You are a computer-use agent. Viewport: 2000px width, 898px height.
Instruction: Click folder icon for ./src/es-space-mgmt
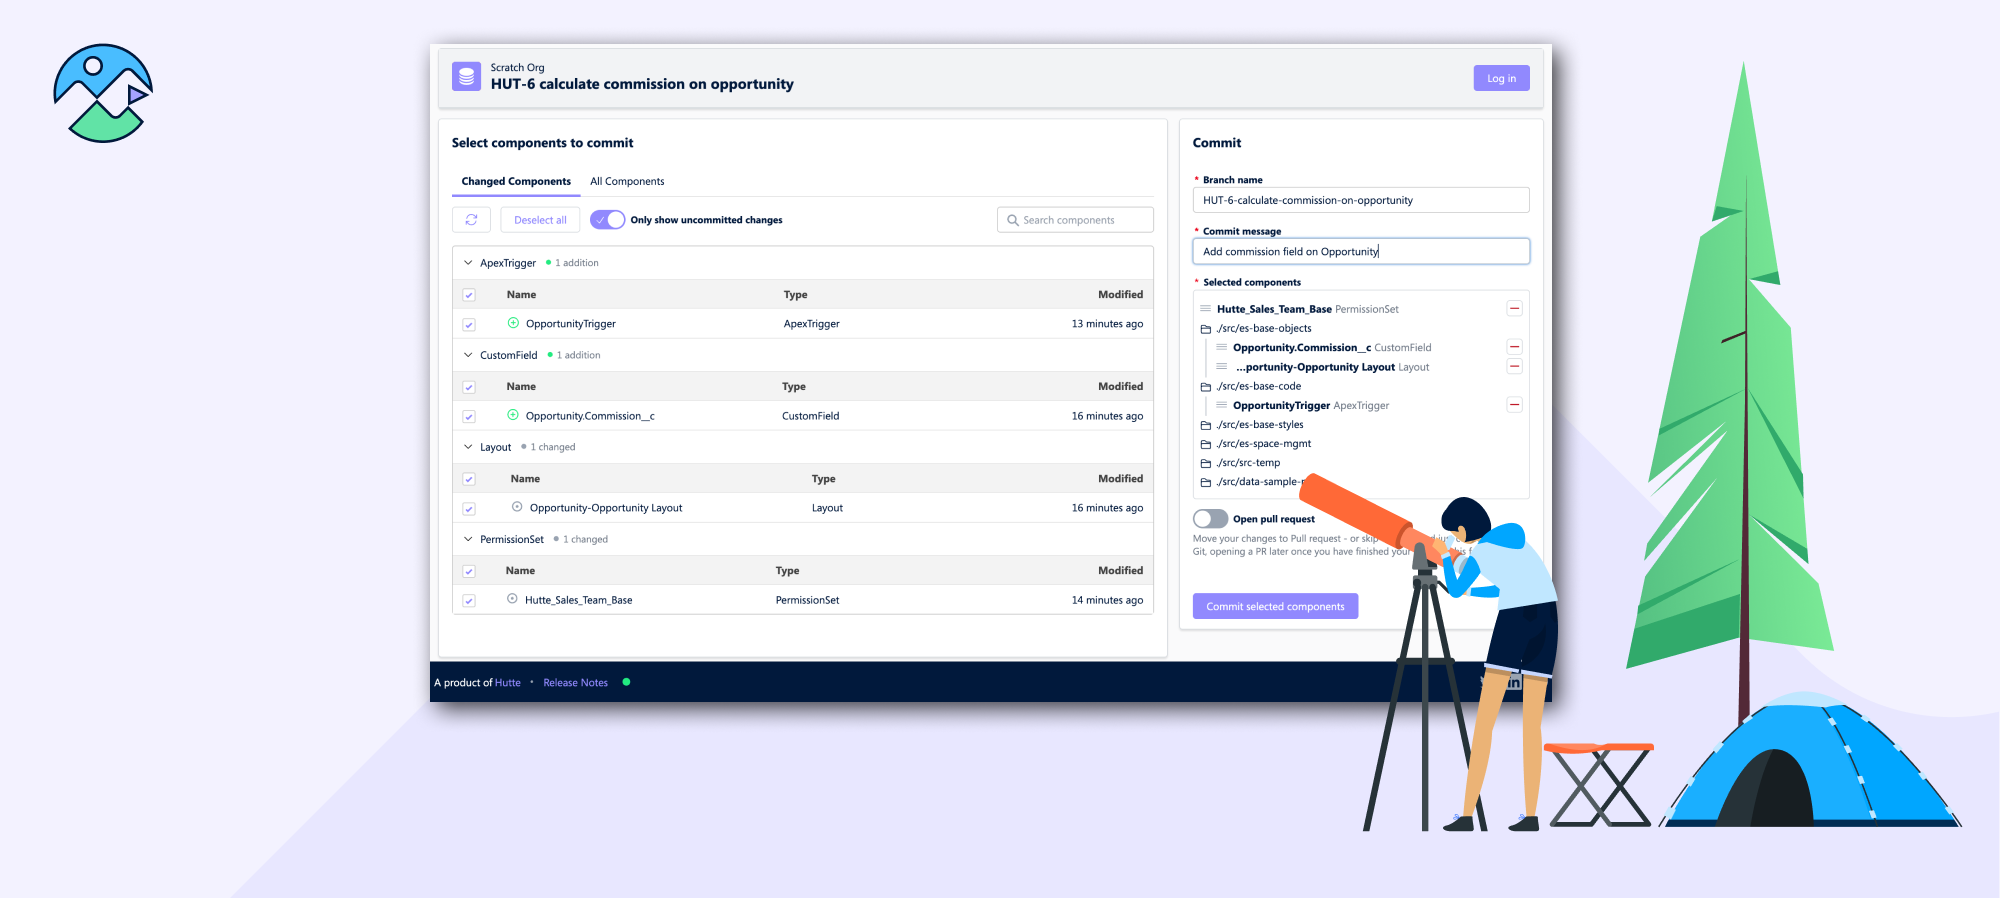(x=1205, y=444)
